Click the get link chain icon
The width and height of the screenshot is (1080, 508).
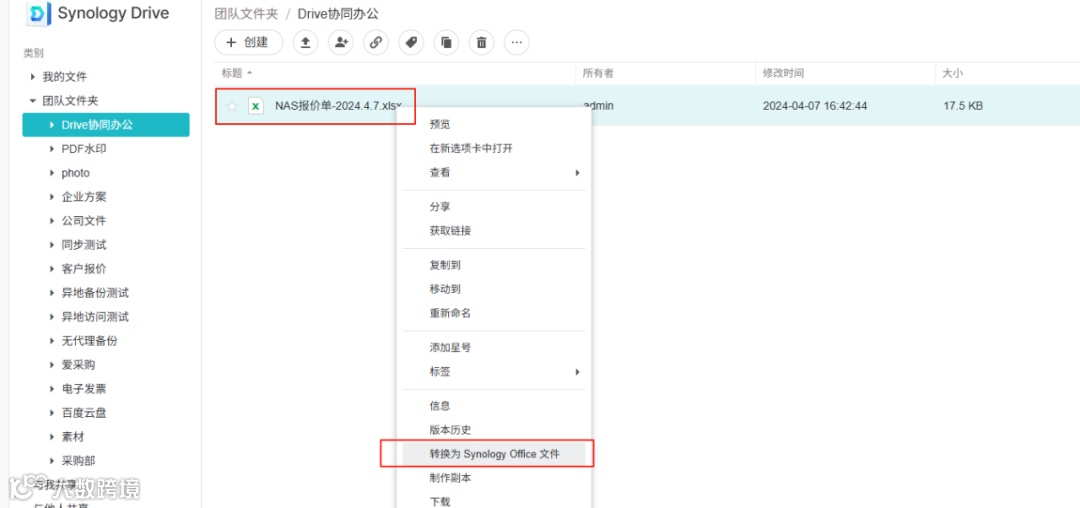(x=375, y=43)
